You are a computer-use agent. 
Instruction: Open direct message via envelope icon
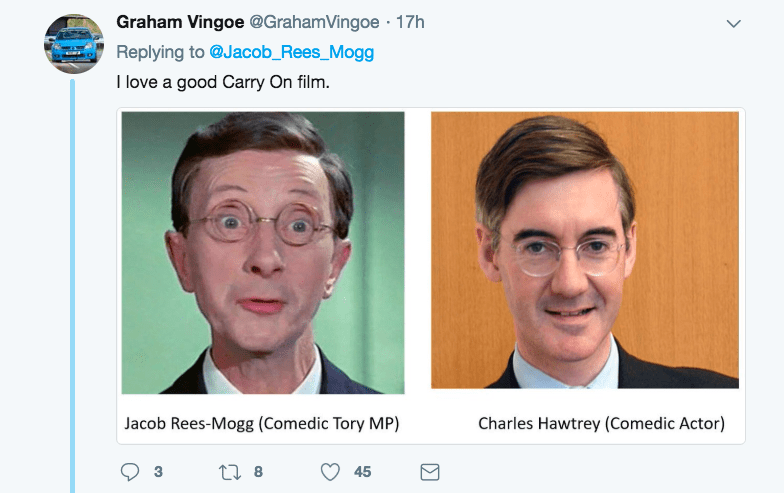[x=430, y=472]
